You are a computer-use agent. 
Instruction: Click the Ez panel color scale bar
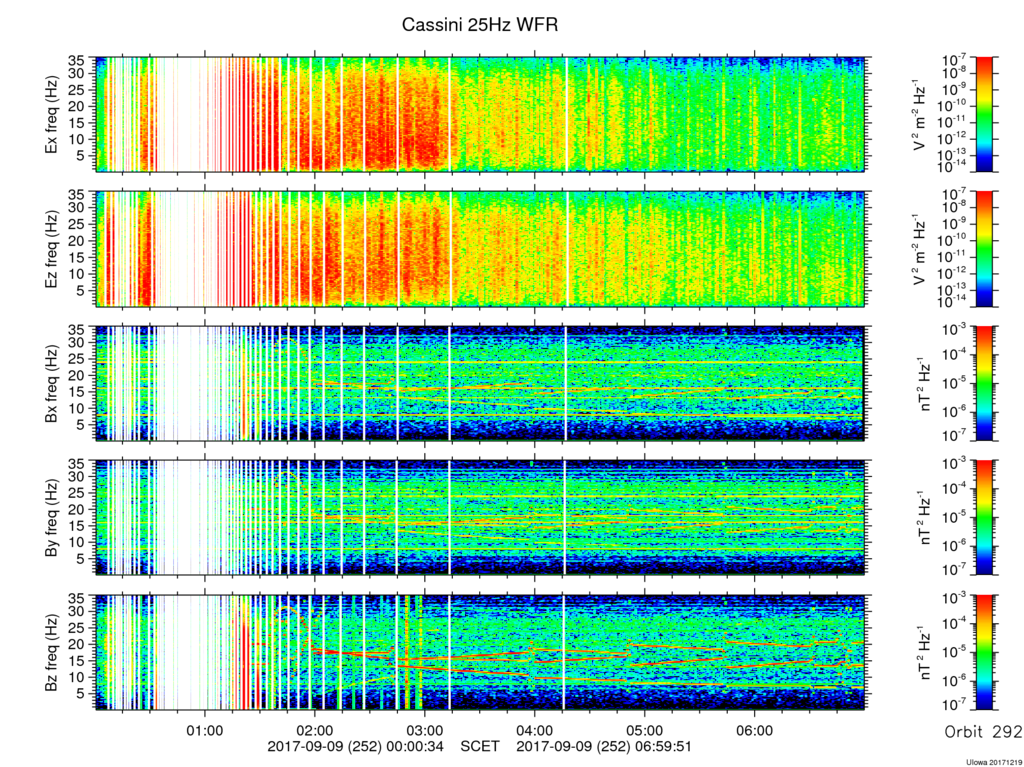click(x=984, y=249)
